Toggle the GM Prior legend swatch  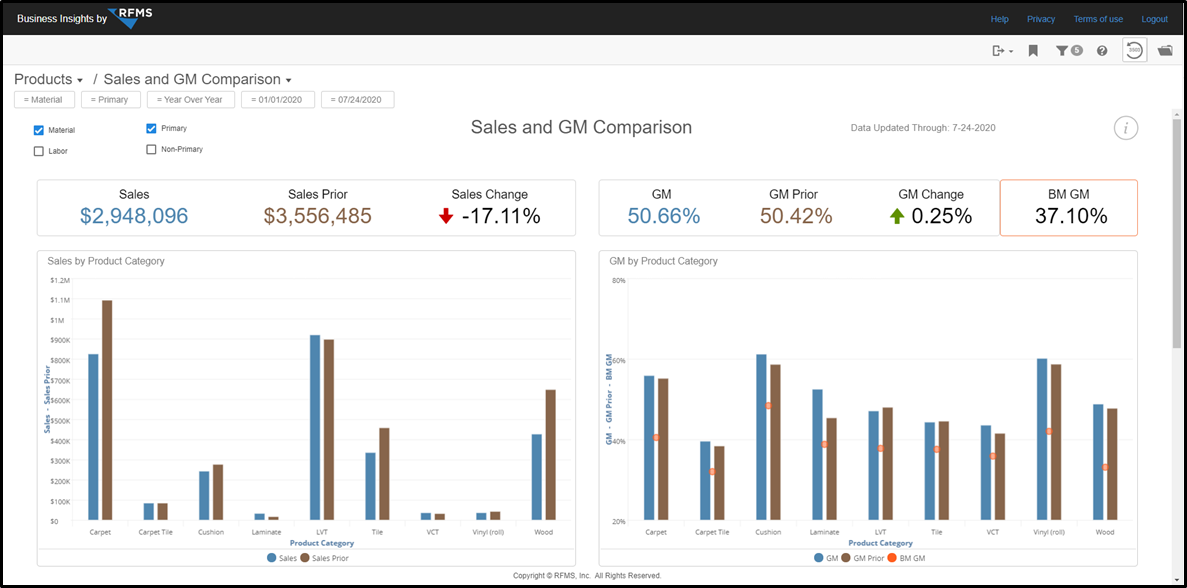[846, 558]
